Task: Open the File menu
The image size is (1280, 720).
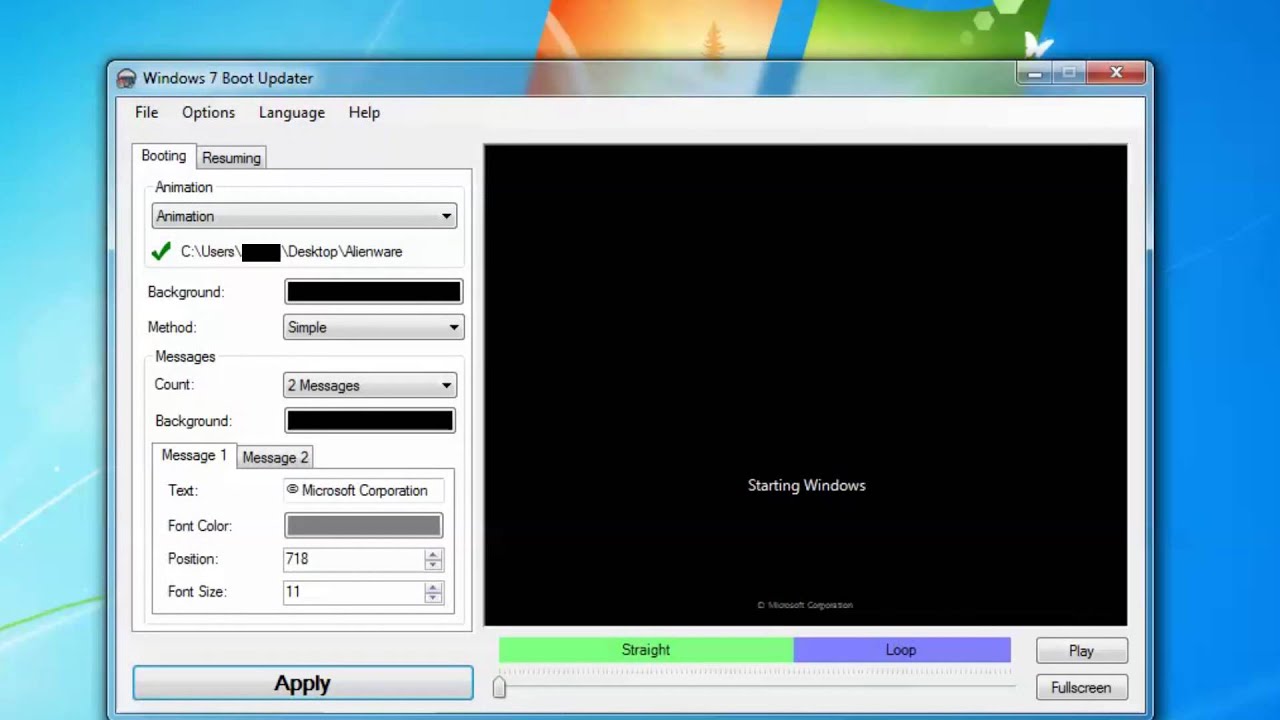Action: (146, 113)
